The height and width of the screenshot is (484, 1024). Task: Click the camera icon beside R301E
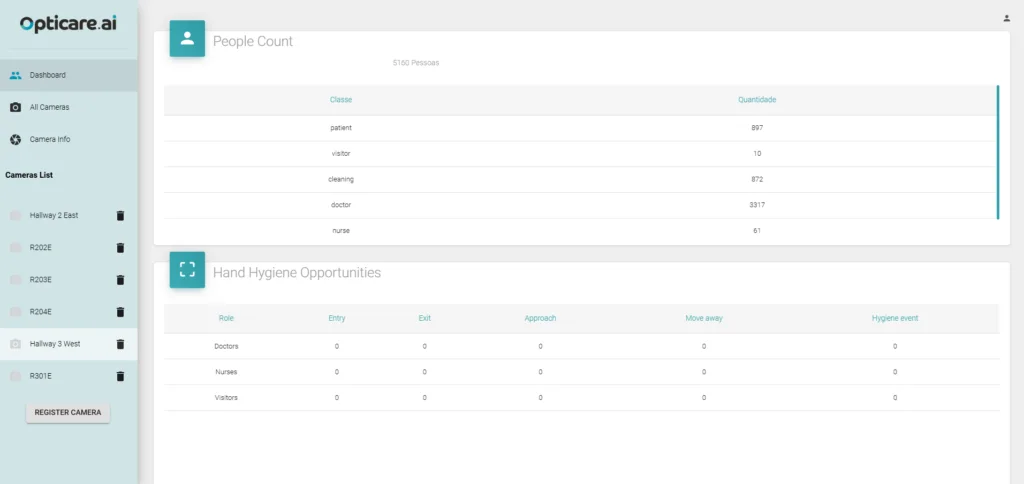[16, 376]
